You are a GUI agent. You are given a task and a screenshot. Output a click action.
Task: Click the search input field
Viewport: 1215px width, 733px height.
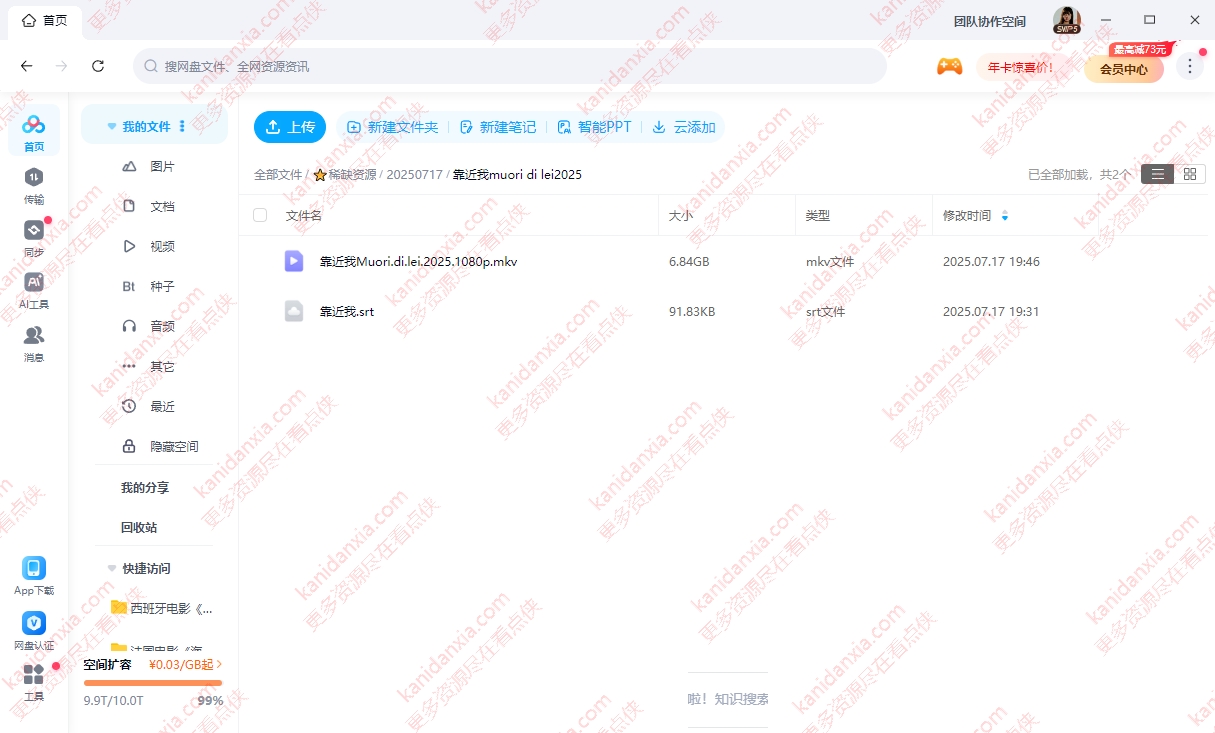click(x=510, y=66)
